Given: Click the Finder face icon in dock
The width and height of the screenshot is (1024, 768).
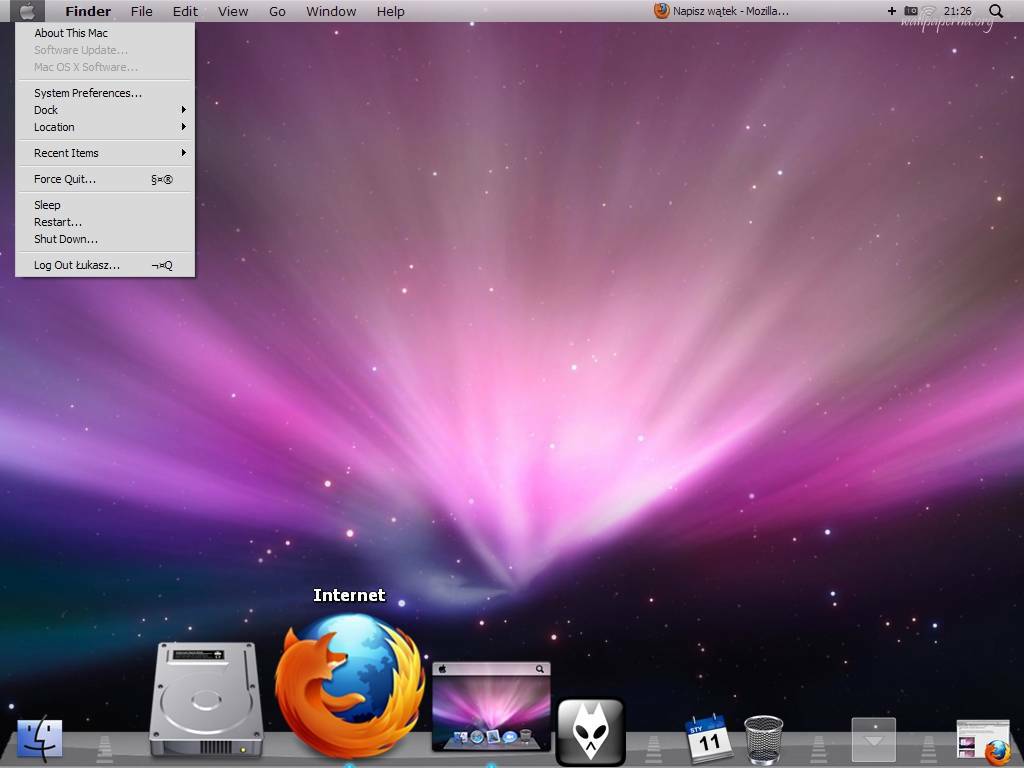Looking at the screenshot, I should click(40, 738).
